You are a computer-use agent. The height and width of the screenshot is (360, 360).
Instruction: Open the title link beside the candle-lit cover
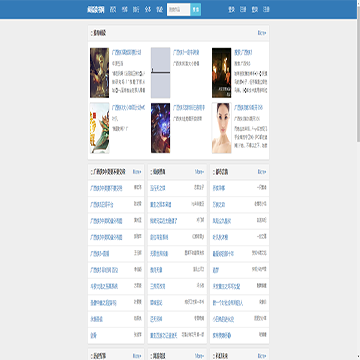(243, 53)
